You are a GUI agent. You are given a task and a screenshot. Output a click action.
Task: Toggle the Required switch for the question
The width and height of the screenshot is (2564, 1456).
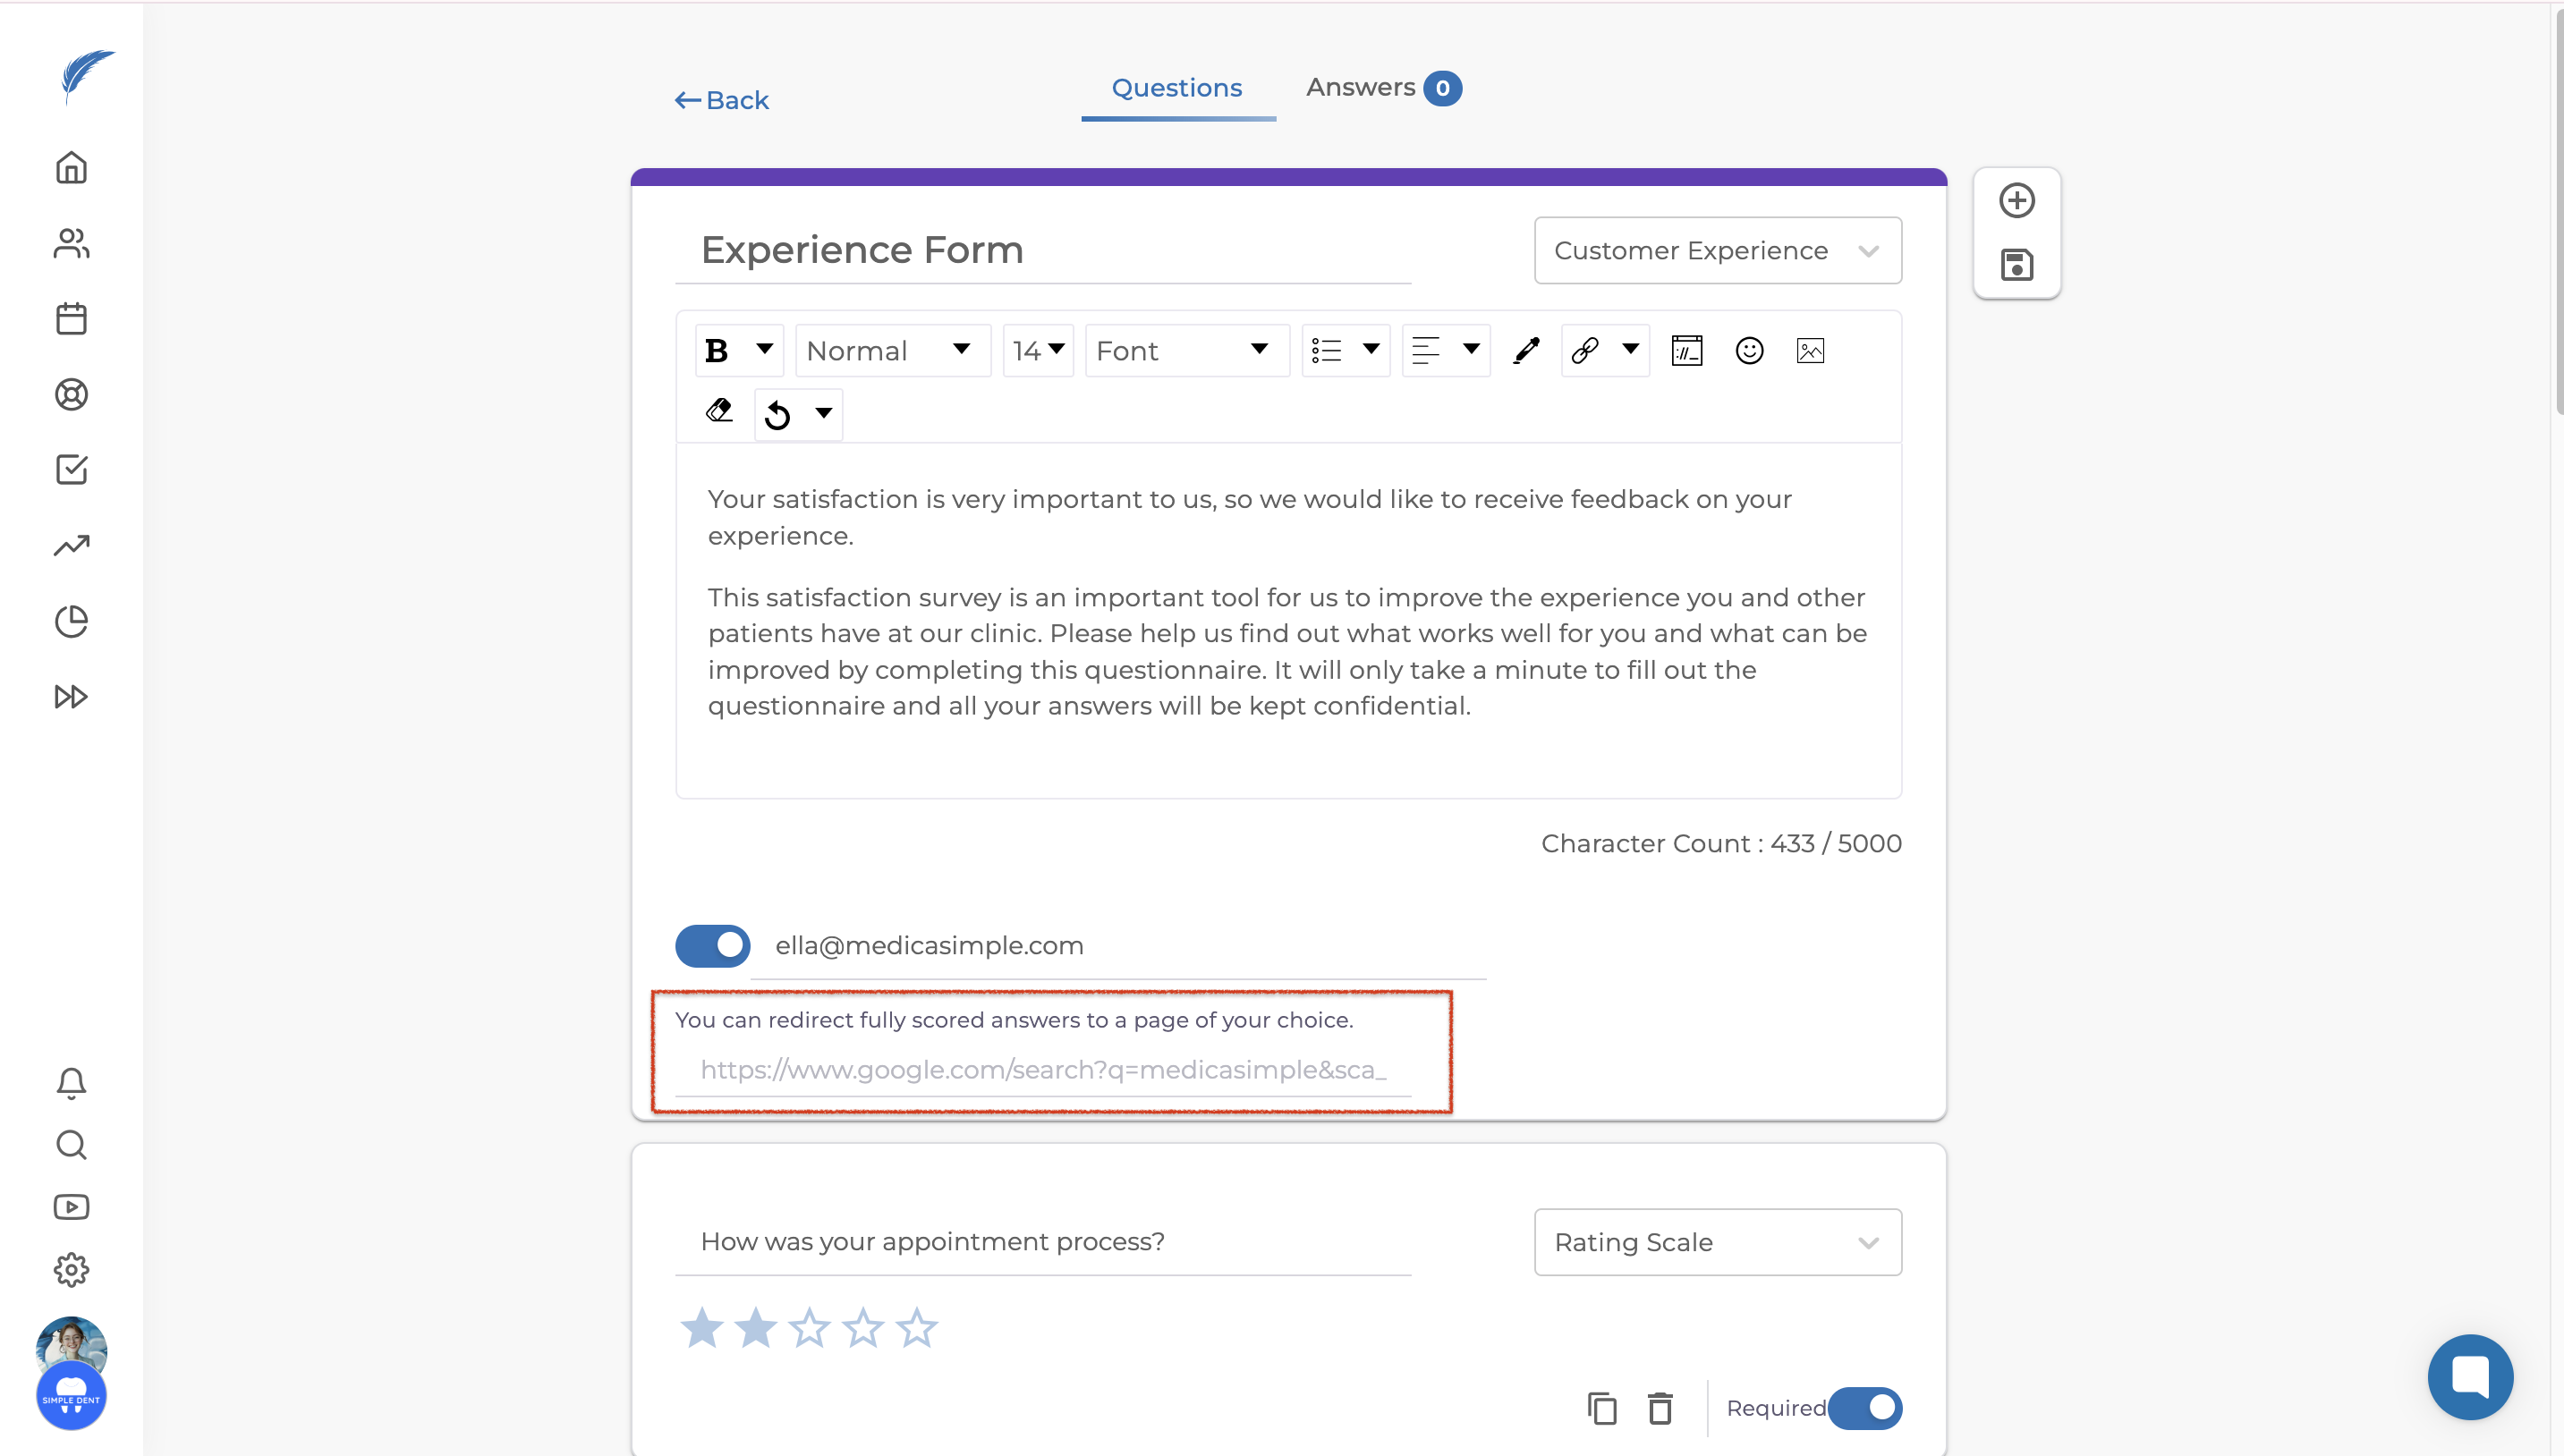coord(1865,1408)
